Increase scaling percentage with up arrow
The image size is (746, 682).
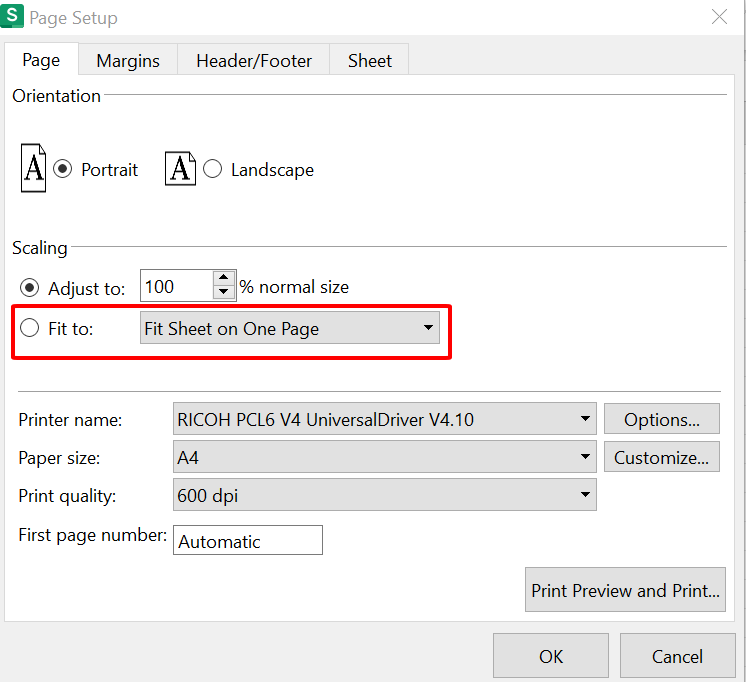coord(224,279)
